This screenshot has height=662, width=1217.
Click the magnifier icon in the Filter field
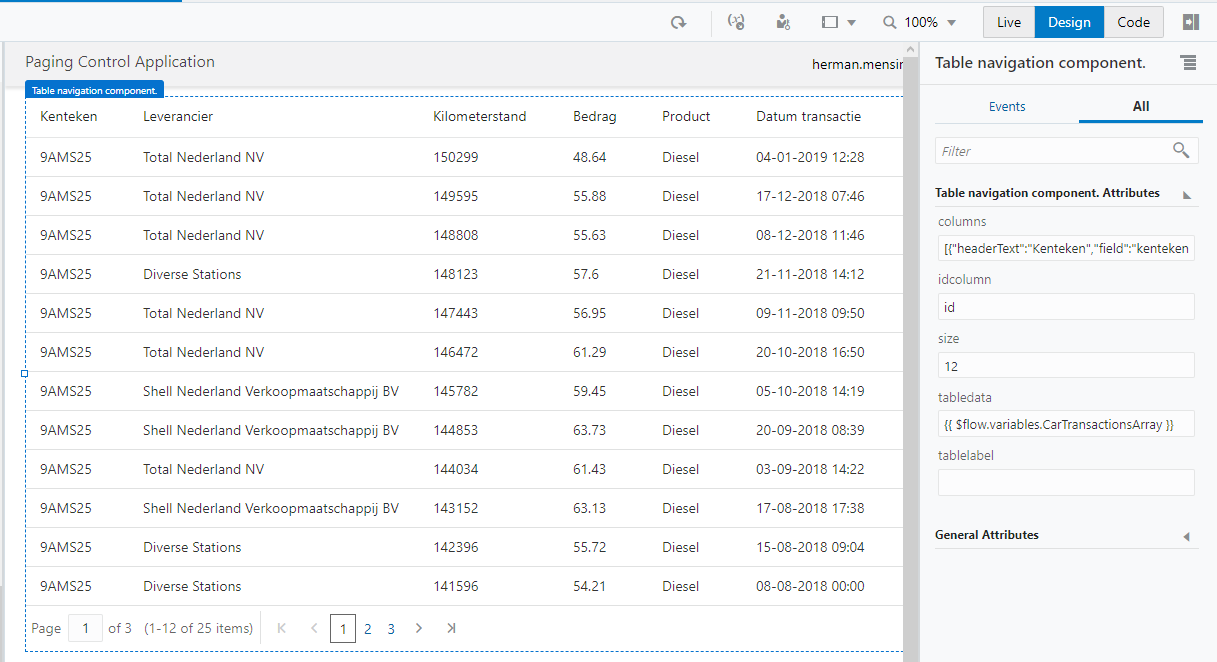[1181, 150]
